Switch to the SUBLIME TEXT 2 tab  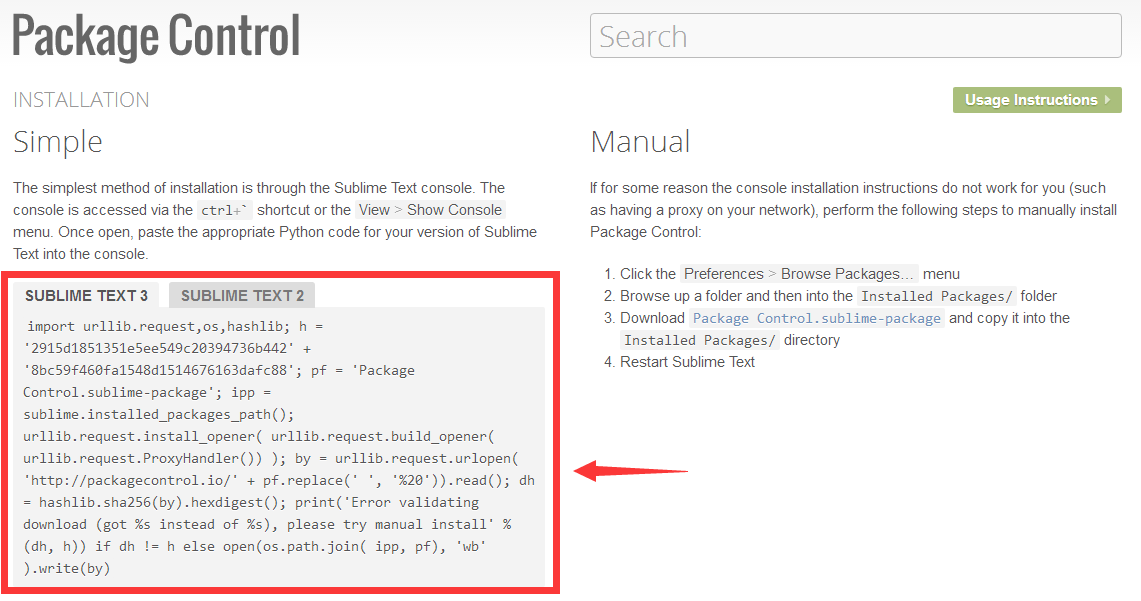point(242,295)
